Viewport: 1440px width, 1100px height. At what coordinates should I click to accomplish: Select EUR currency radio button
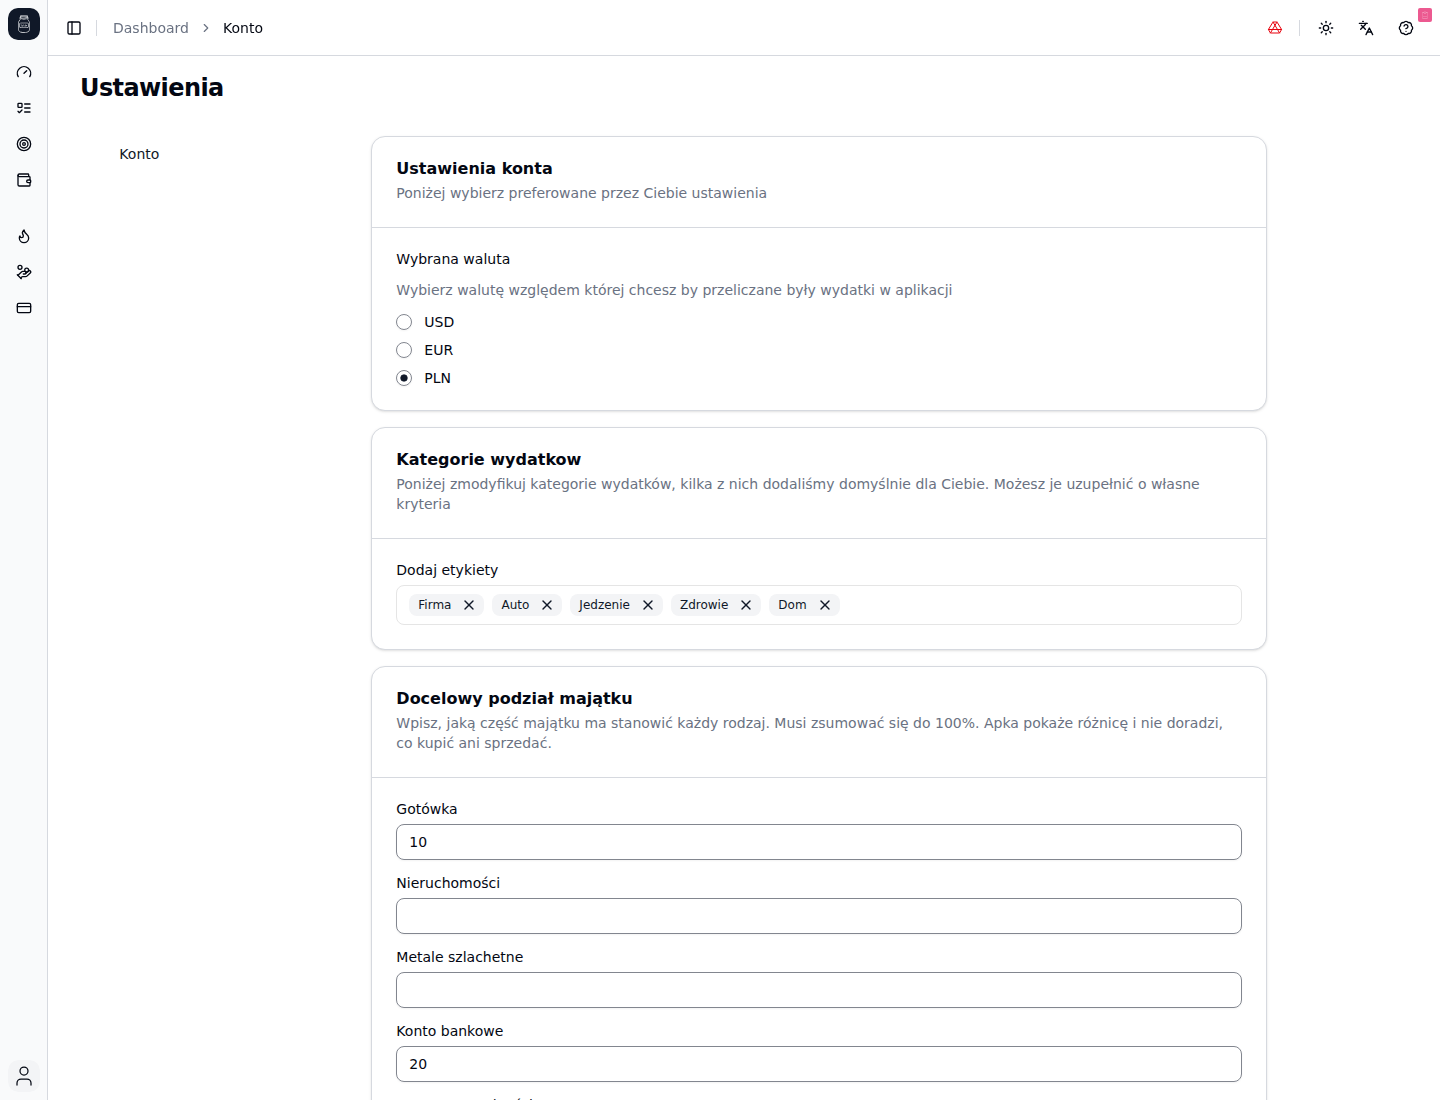(x=404, y=350)
